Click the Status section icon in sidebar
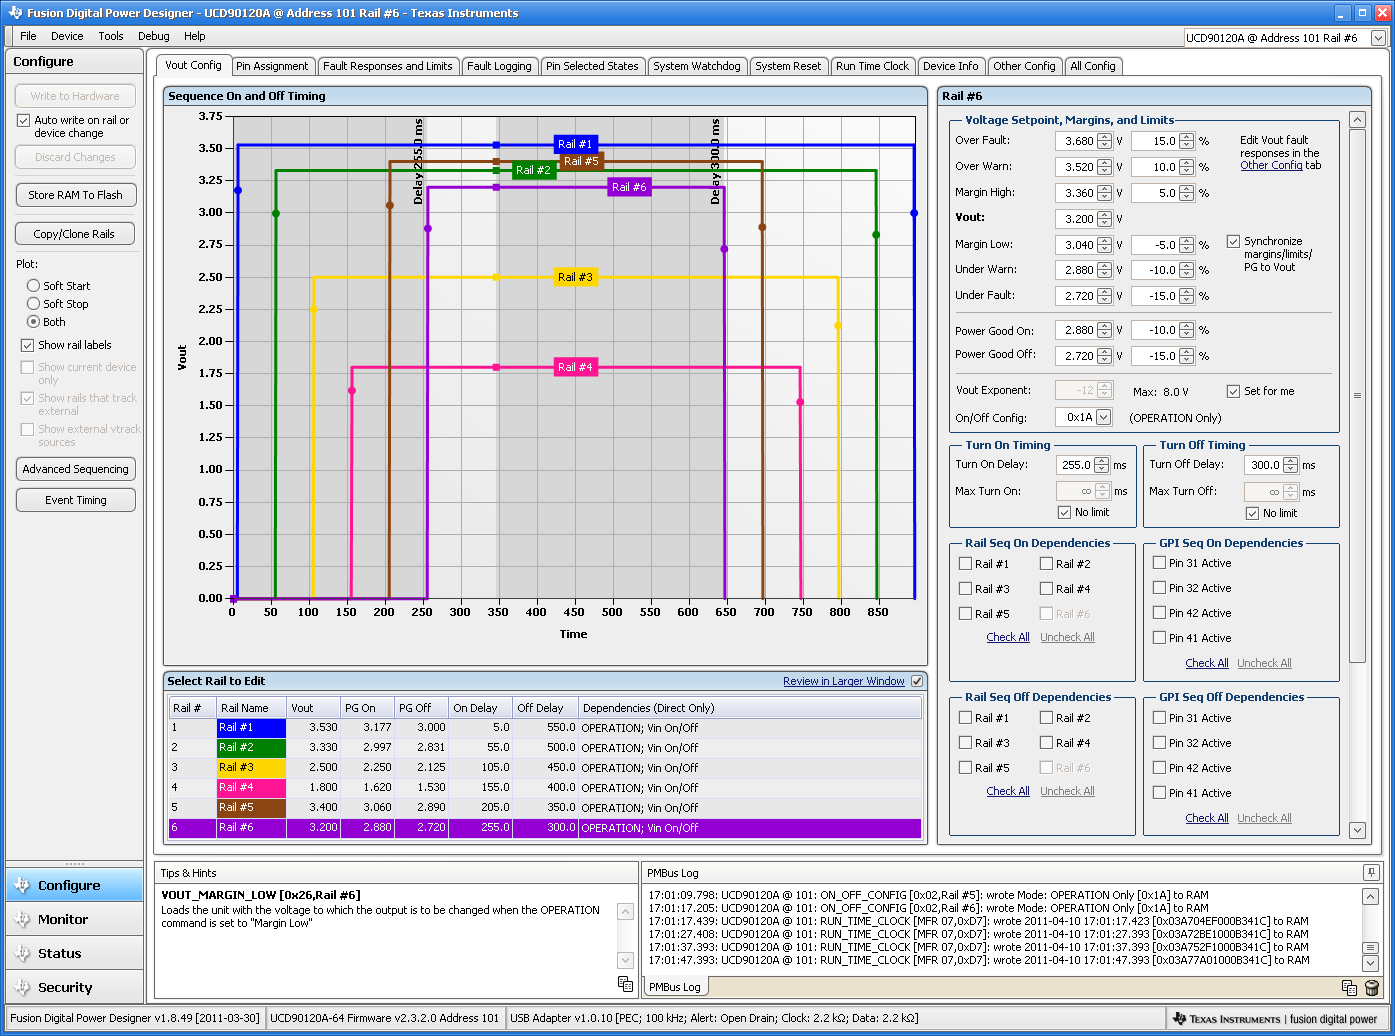Viewport: 1395px width, 1036px height. pos(22,954)
